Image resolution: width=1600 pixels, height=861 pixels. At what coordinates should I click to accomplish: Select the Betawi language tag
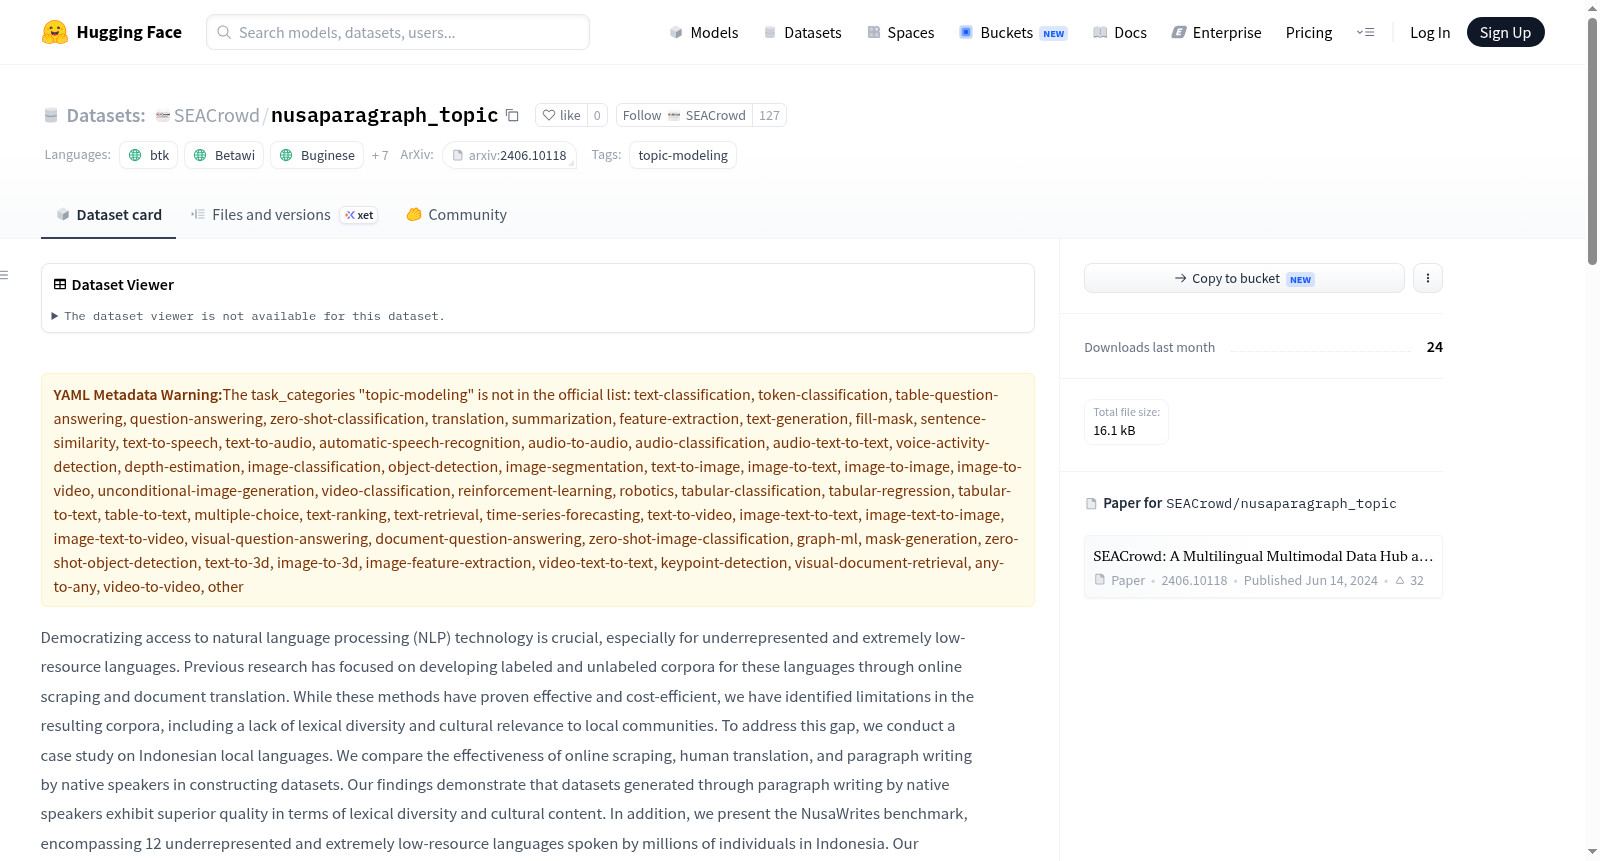[x=224, y=155]
